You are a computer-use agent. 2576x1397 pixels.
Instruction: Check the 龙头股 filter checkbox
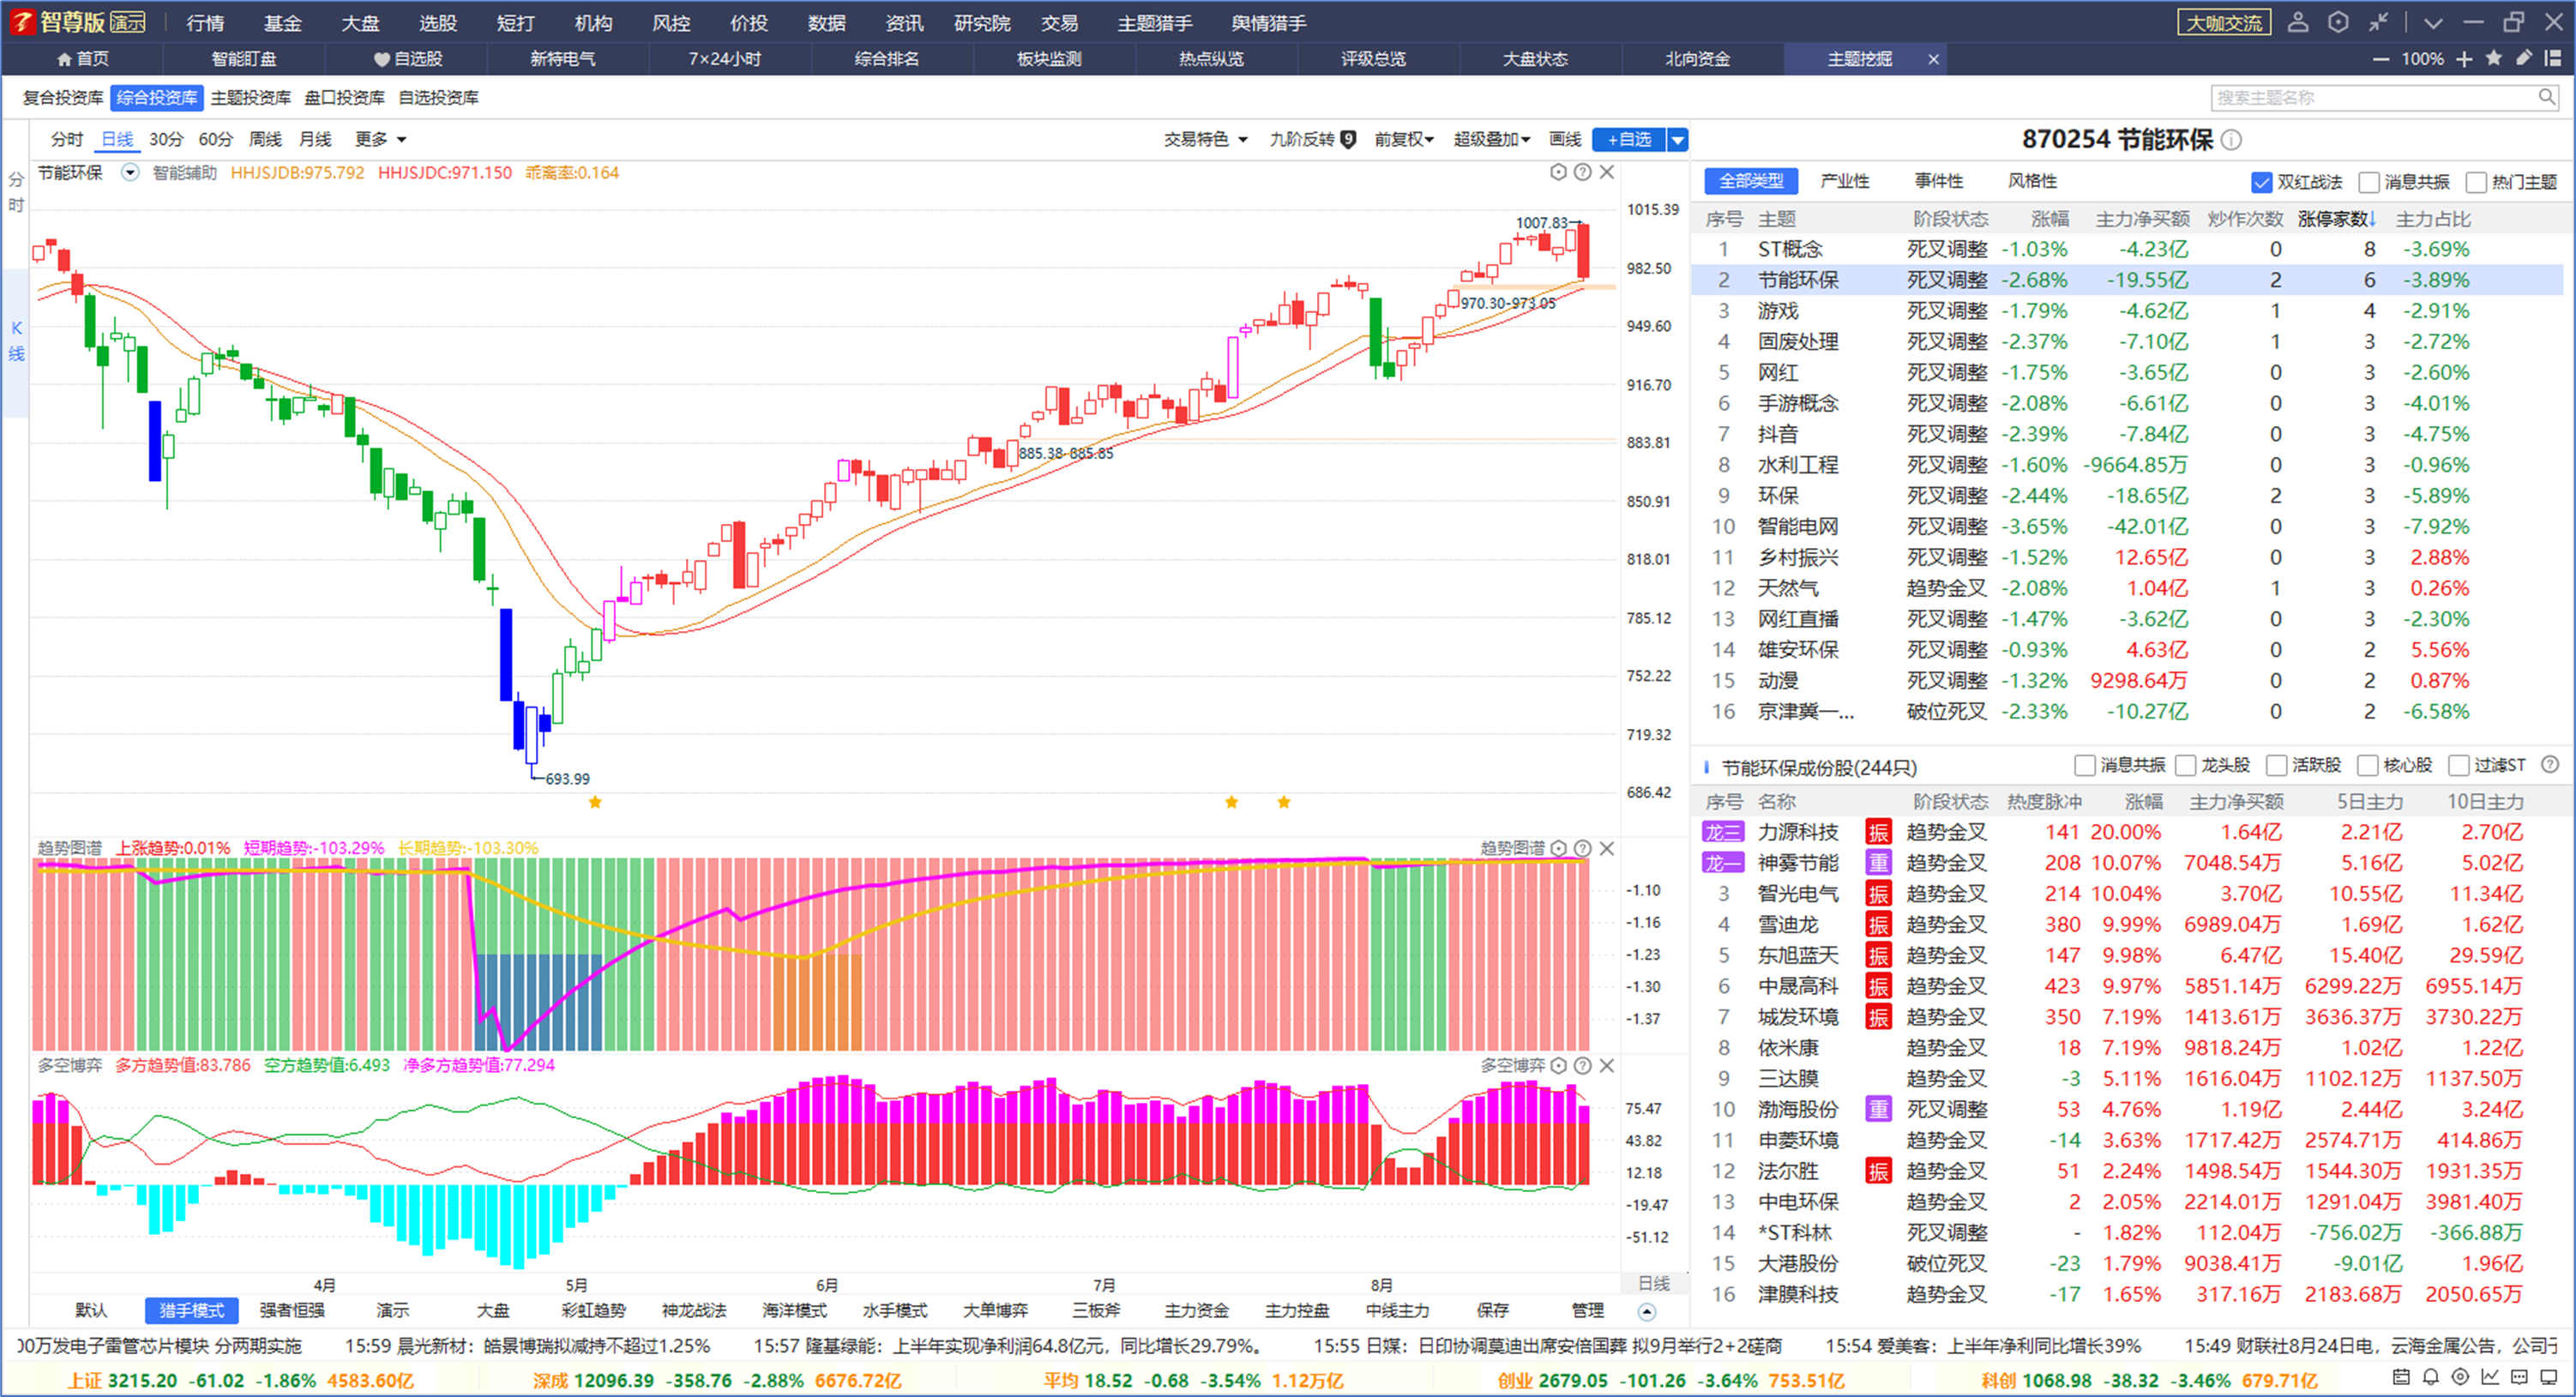[2186, 766]
